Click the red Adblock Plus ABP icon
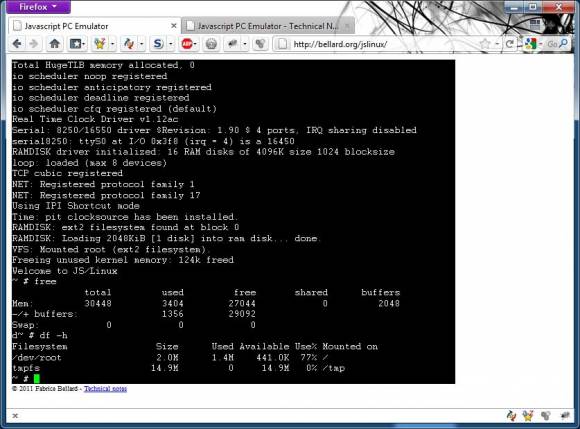The image size is (580, 429). [186, 44]
